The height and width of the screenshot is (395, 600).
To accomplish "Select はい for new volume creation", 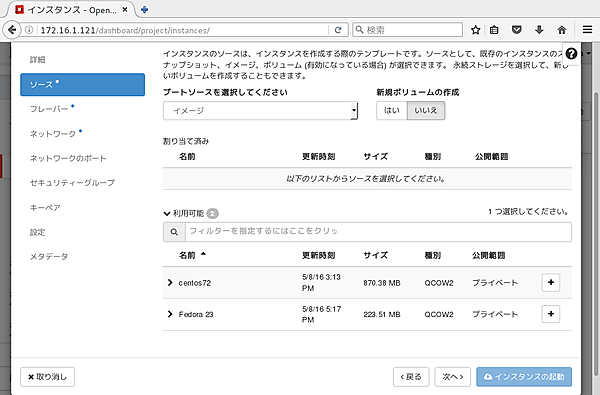I will [391, 111].
